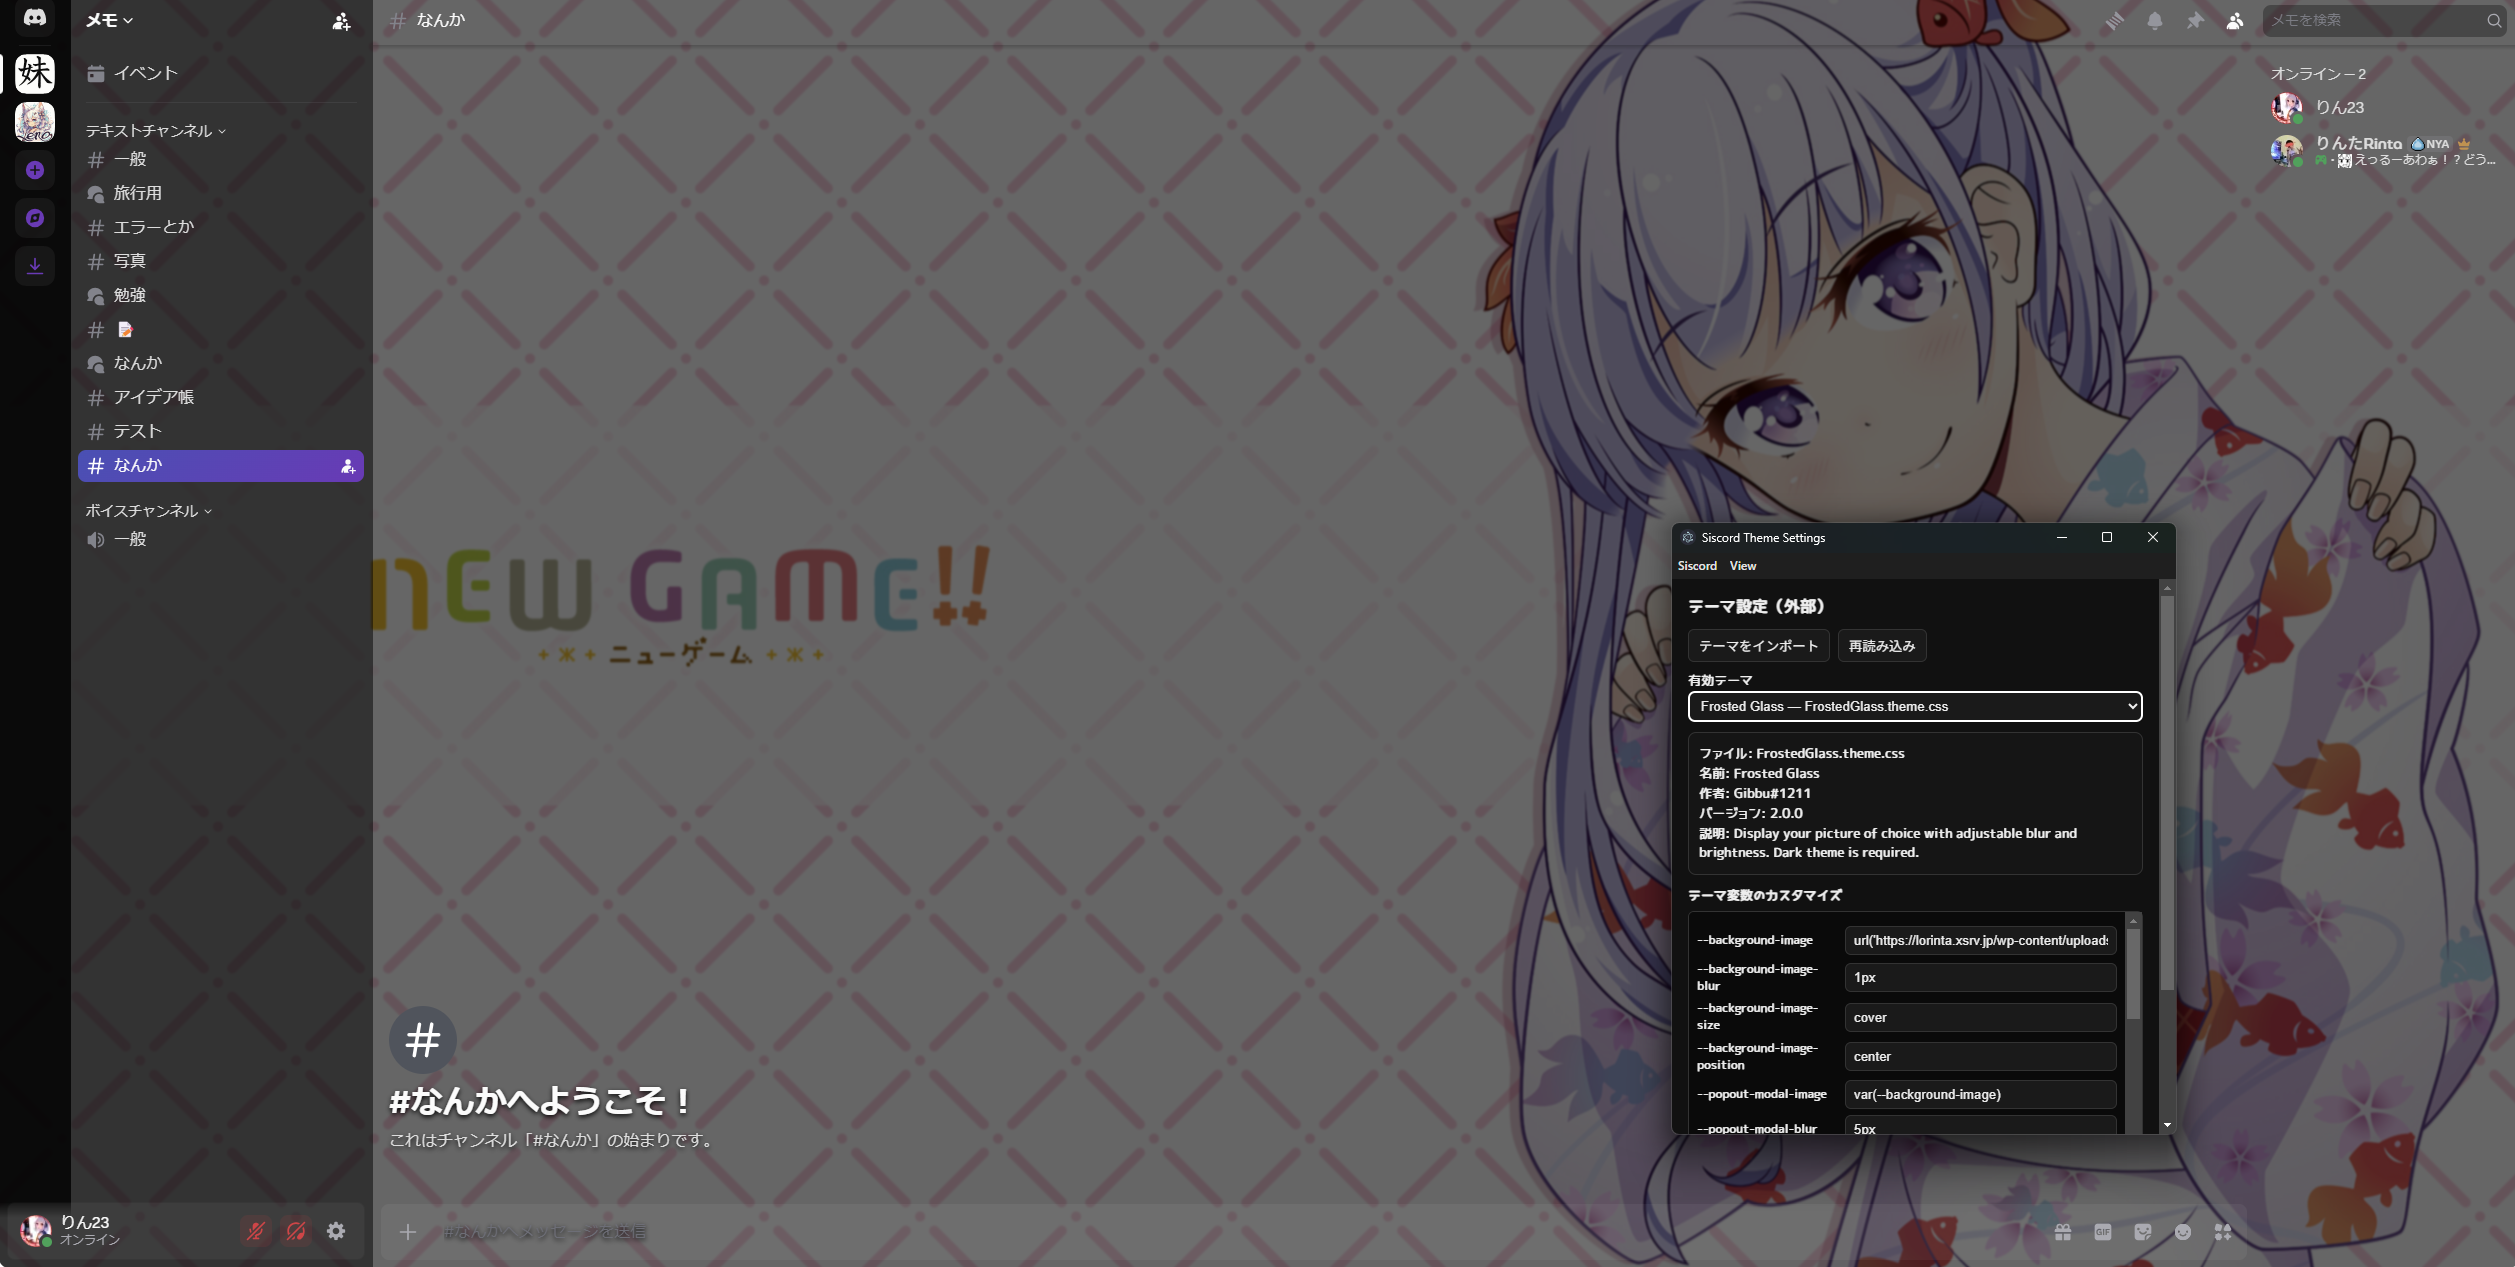Open the 有効テーマ Frosted Glass dropdown
2515x1267 pixels.
(1914, 706)
